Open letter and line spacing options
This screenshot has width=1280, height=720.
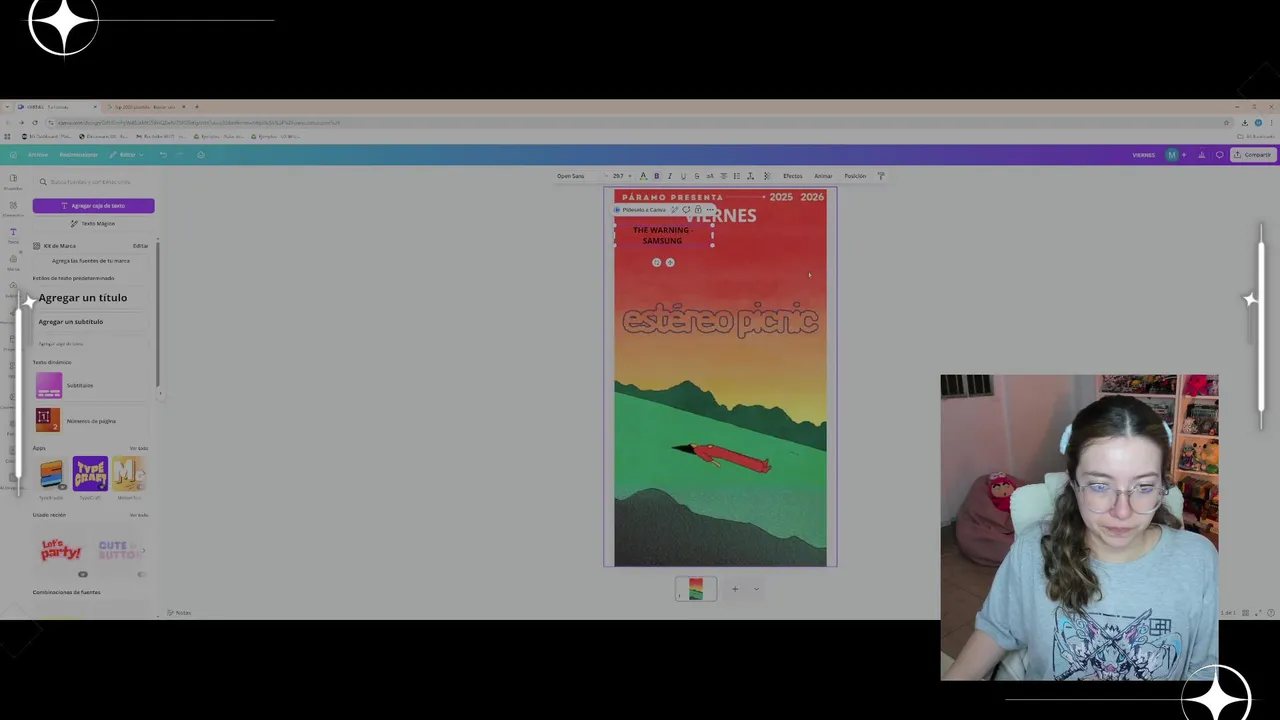click(x=750, y=176)
